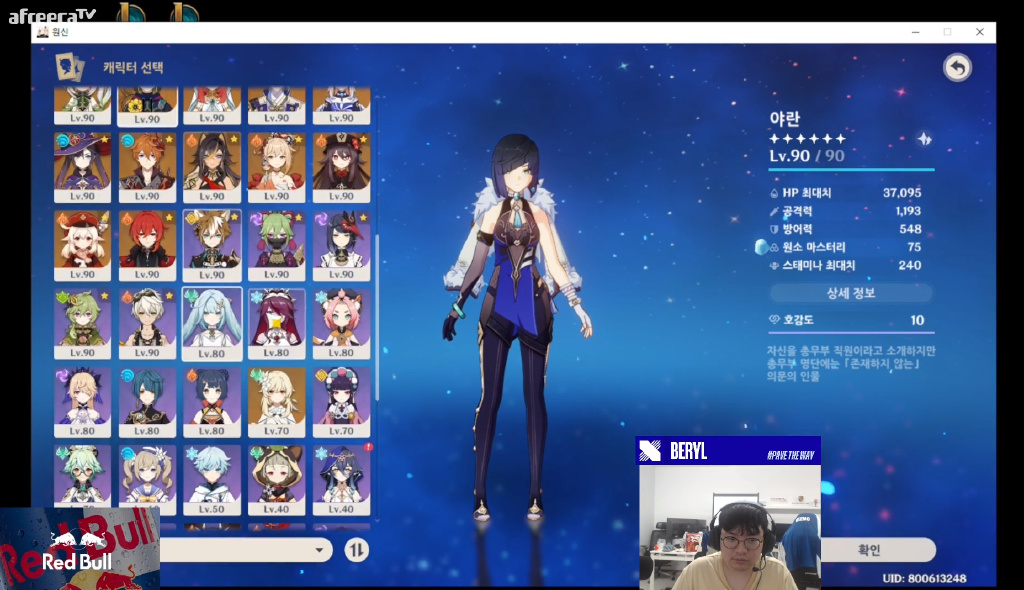
Task: Click the afreecaTV logo
Action: [52, 14]
